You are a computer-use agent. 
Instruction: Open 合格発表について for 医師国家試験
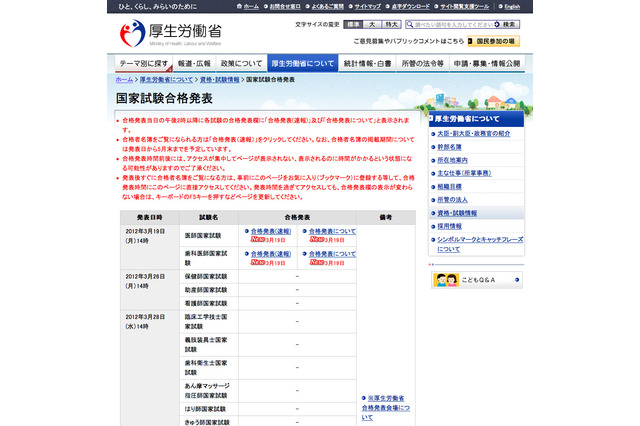coord(332,231)
